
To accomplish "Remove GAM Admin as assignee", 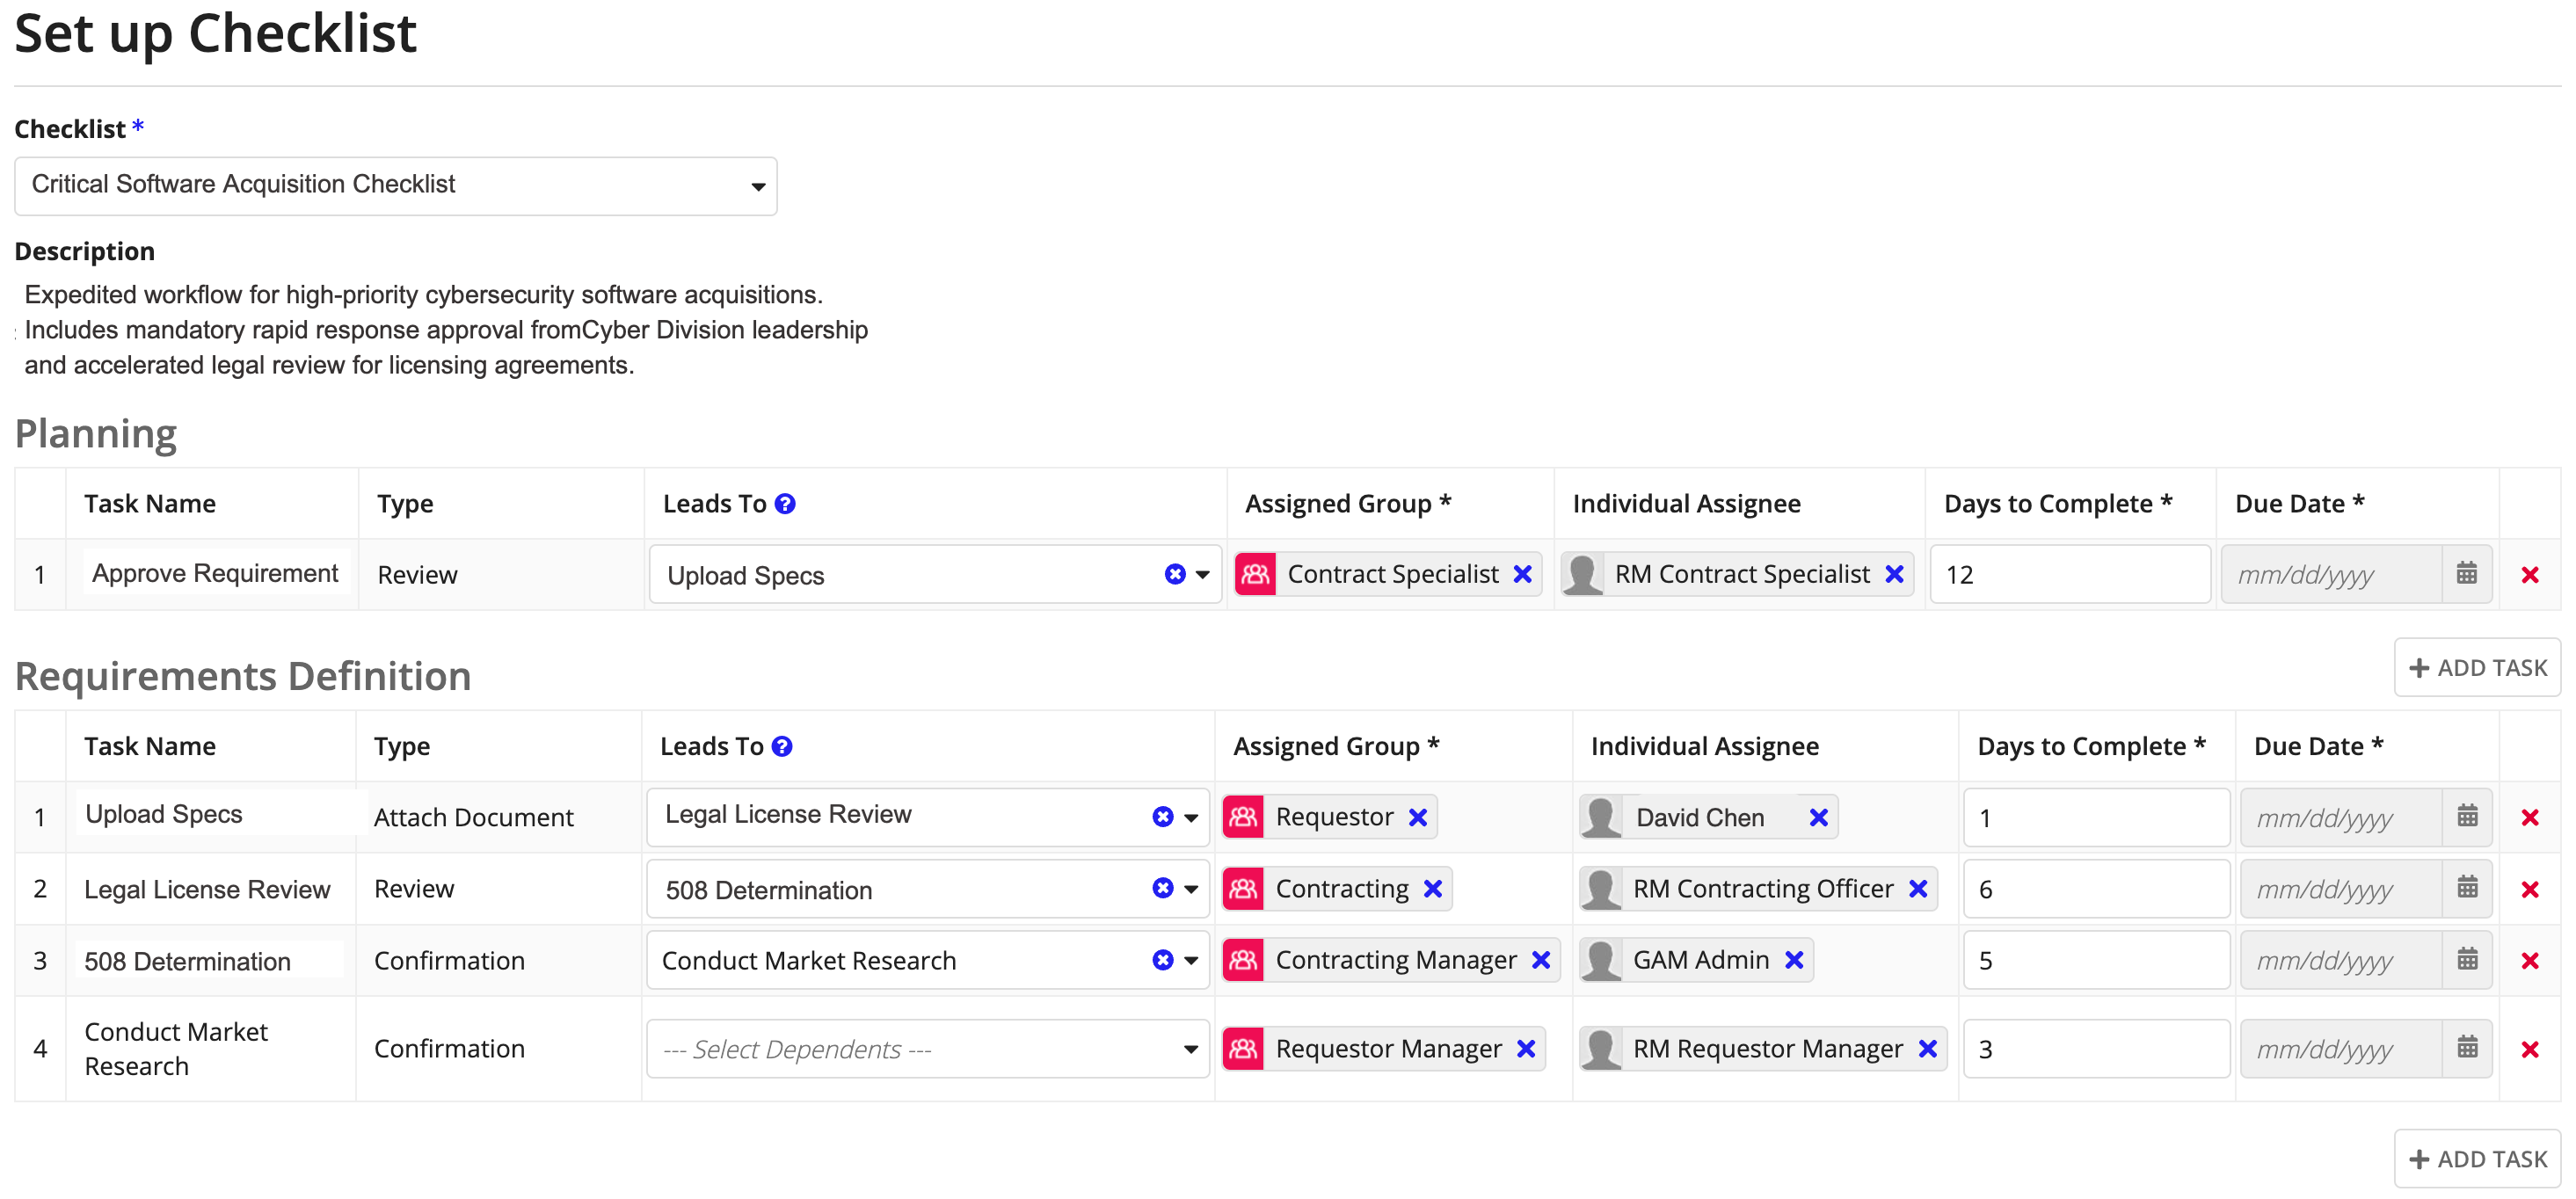I will click(1794, 960).
